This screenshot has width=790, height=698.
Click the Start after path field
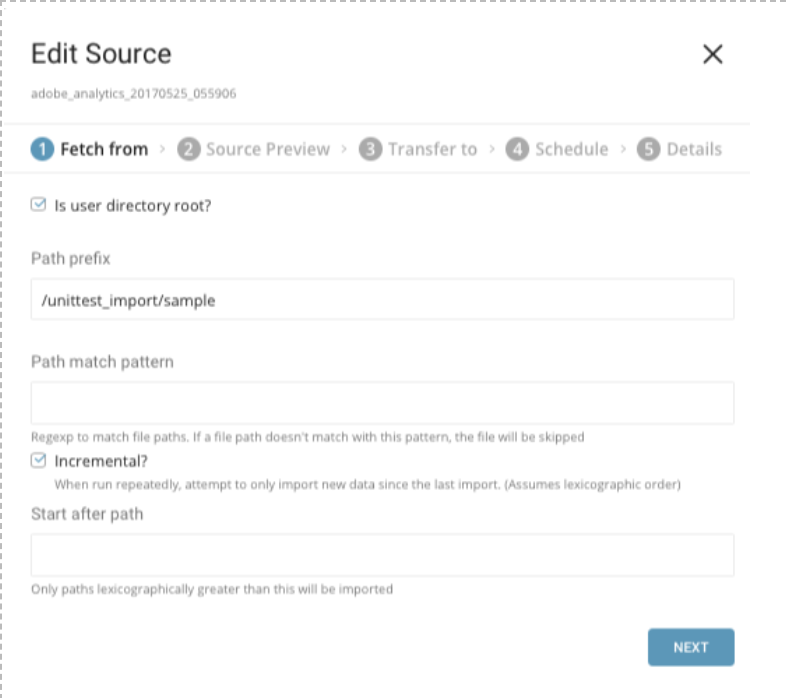pyautogui.click(x=382, y=554)
